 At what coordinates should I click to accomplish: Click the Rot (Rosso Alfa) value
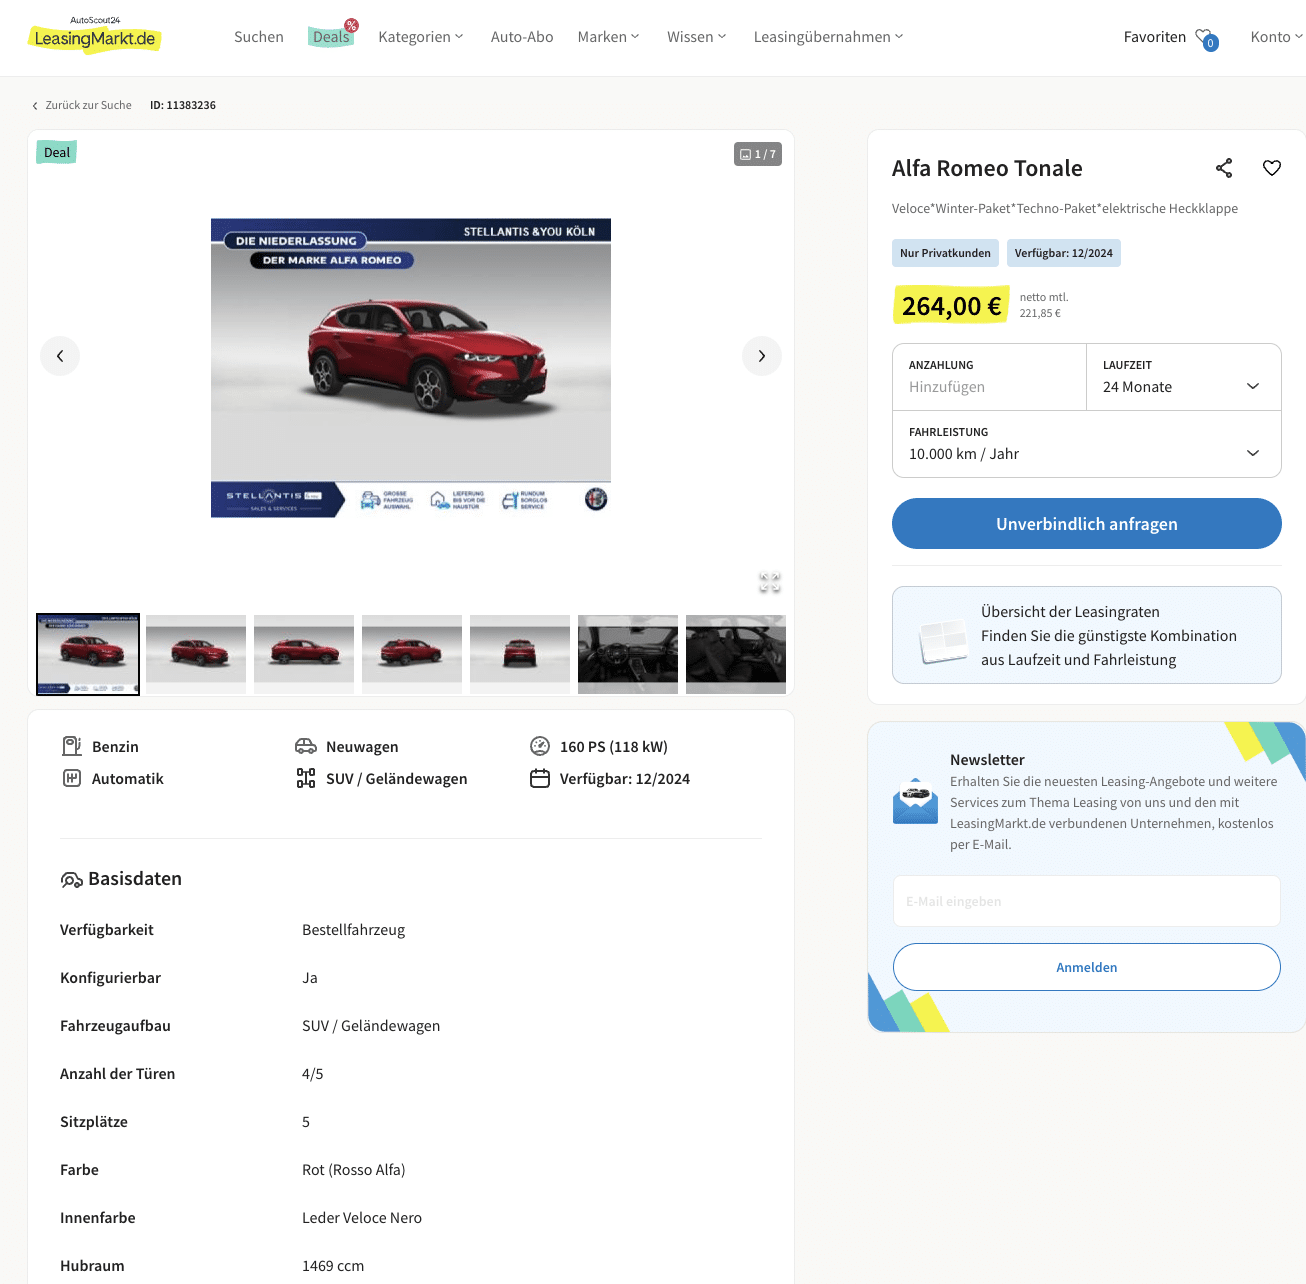click(x=354, y=1170)
